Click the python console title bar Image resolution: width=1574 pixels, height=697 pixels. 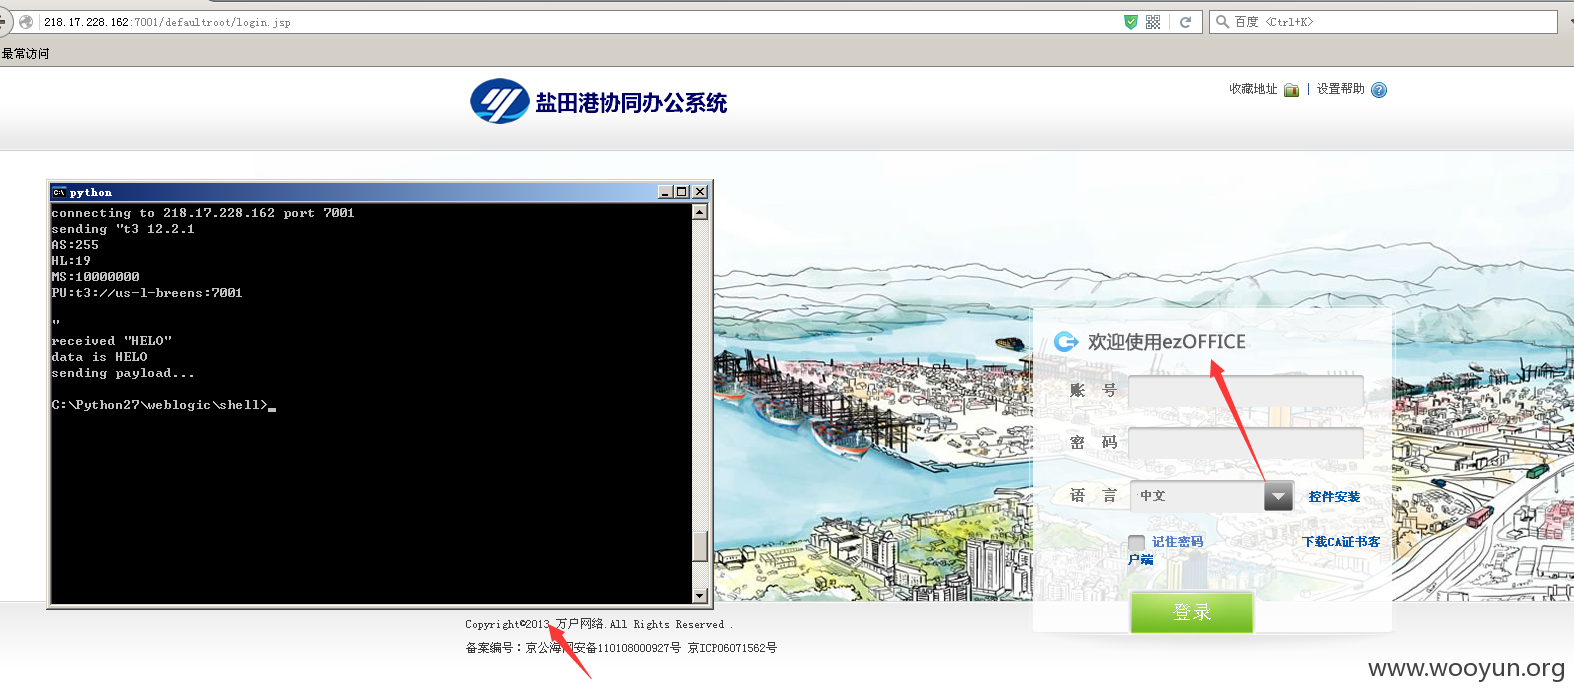point(380,192)
